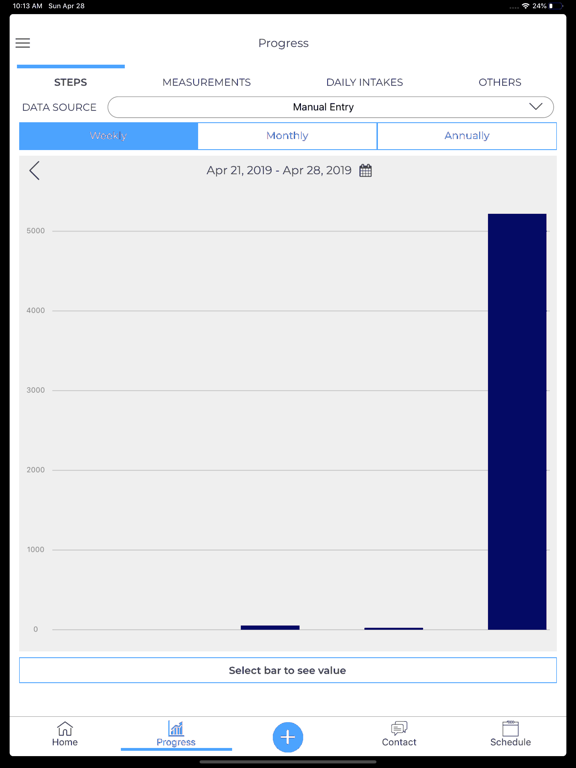This screenshot has width=576, height=768.
Task: Tap the date Sun Apr 28 in status bar
Action: [66, 6]
